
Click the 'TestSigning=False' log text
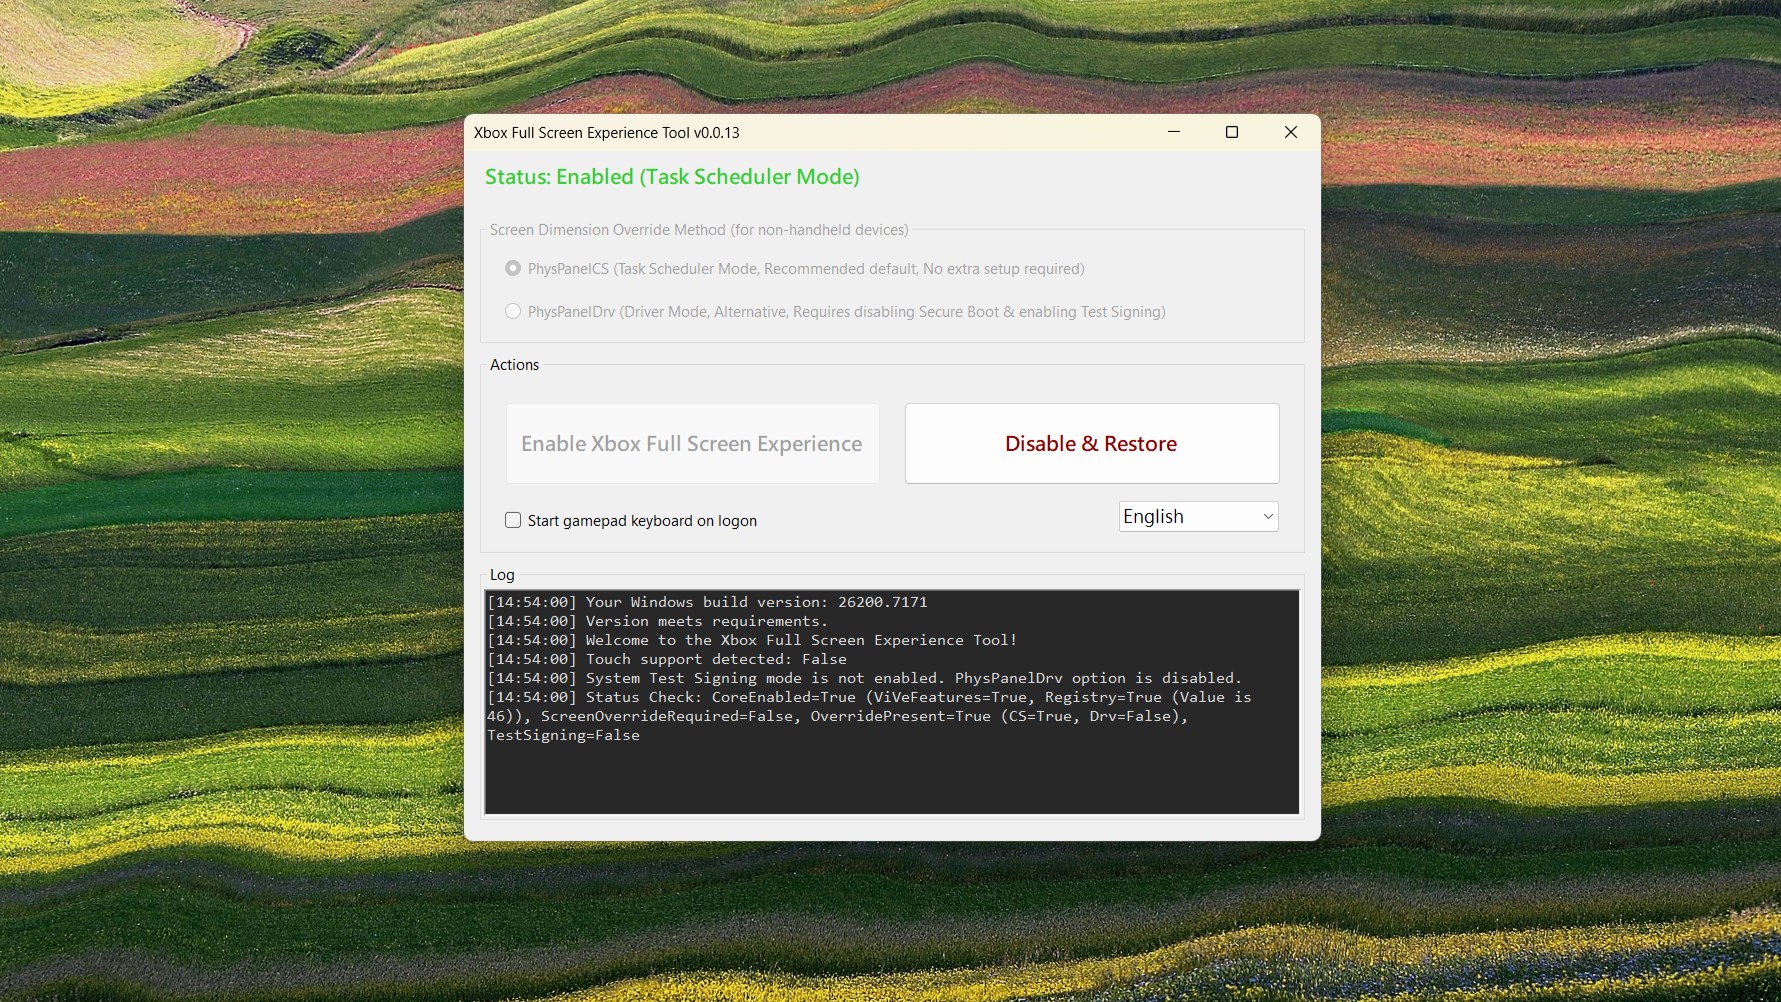(x=563, y=735)
